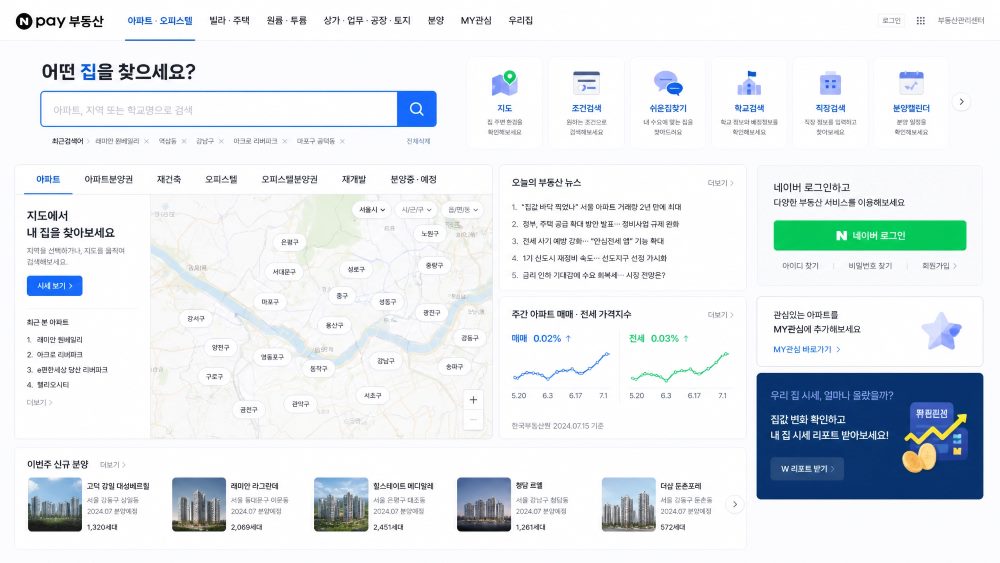This screenshot has height=563, width=1000.
Task: Open the 직장검색 workplace search icon
Action: pos(830,84)
